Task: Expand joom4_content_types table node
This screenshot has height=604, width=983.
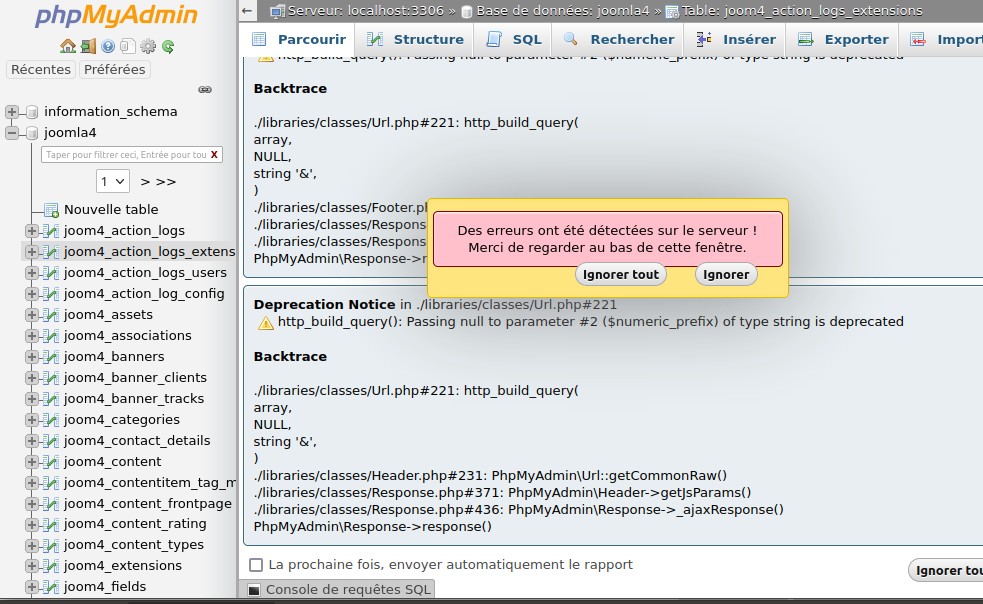Action: pyautogui.click(x=31, y=545)
